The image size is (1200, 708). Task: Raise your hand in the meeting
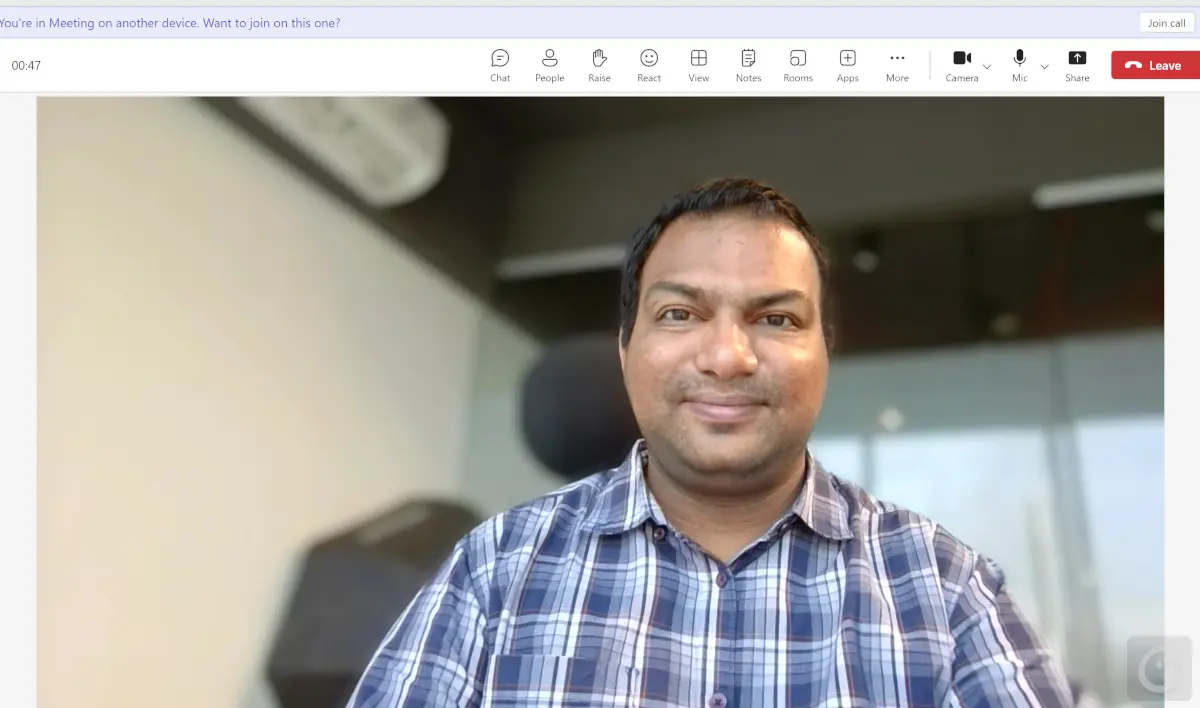(x=599, y=65)
